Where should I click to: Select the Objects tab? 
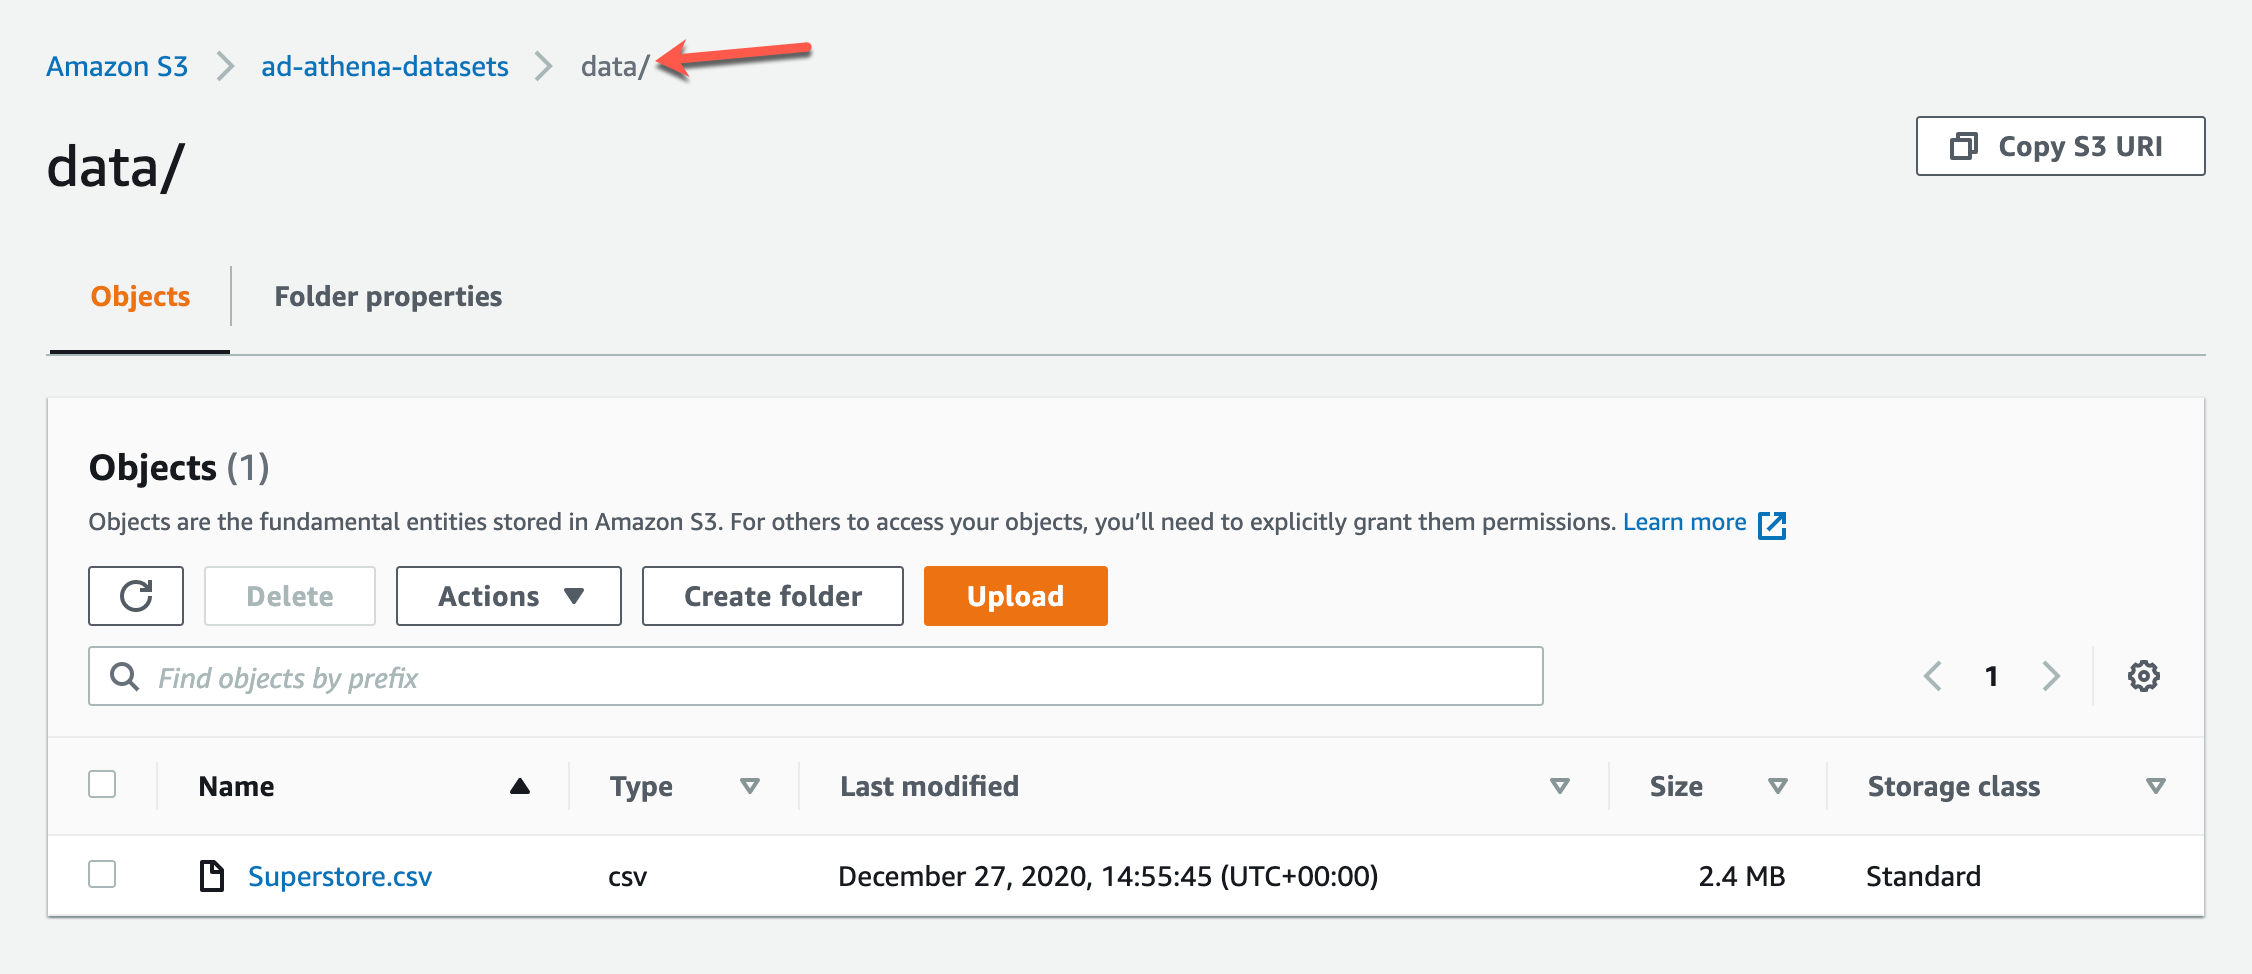click(140, 296)
